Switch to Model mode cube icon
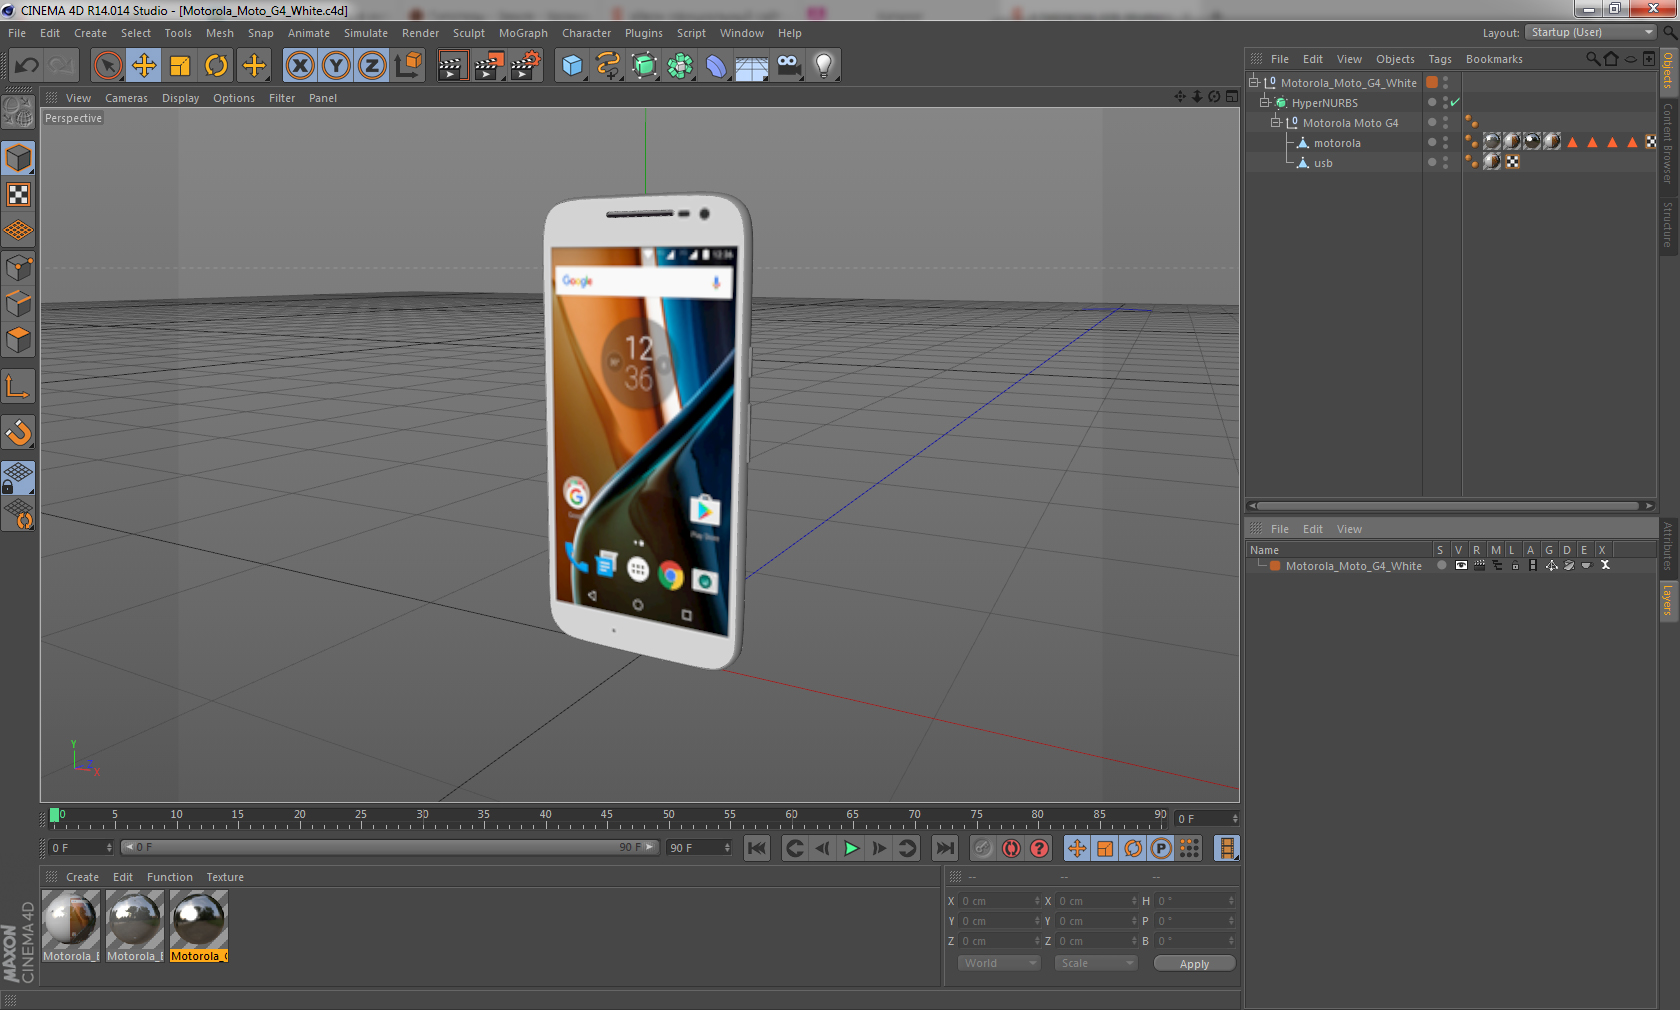 click(x=18, y=159)
